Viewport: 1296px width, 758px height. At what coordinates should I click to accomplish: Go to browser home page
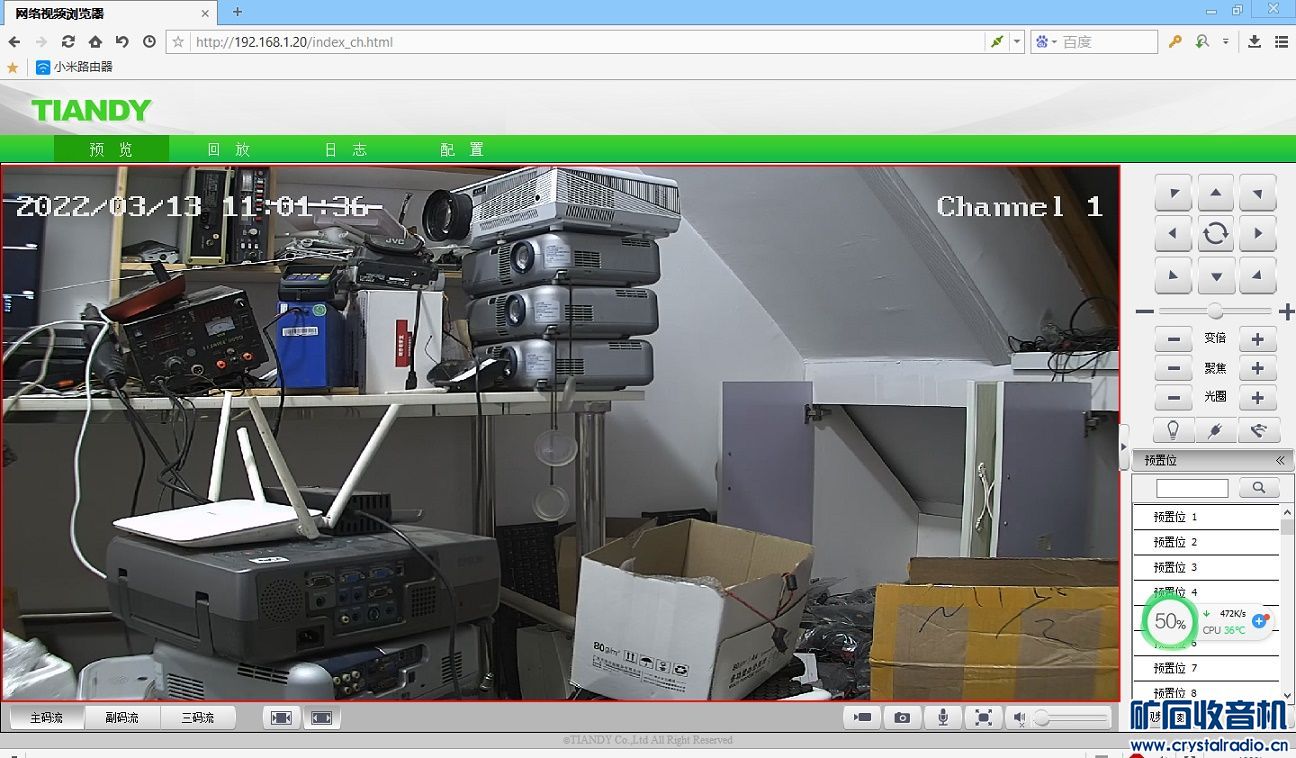pos(95,42)
